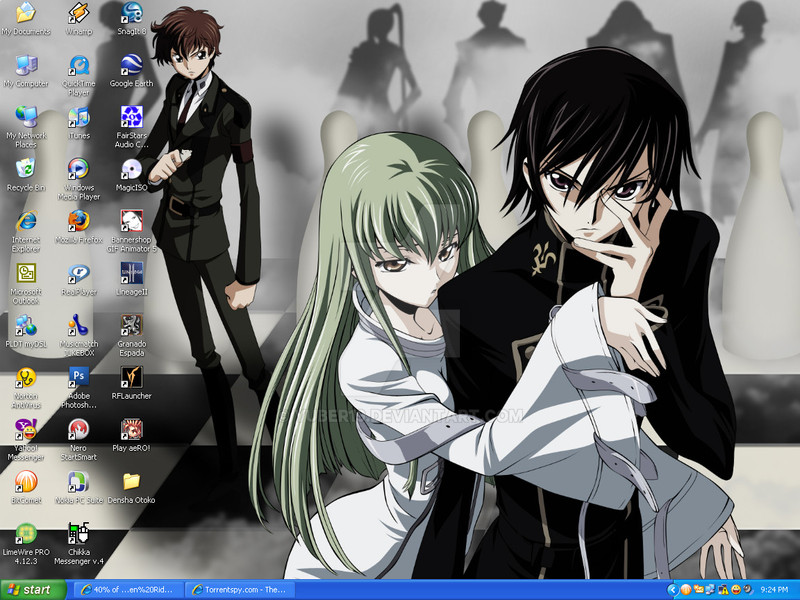
Task: Select the RFLauncher shortcut
Action: (x=132, y=384)
